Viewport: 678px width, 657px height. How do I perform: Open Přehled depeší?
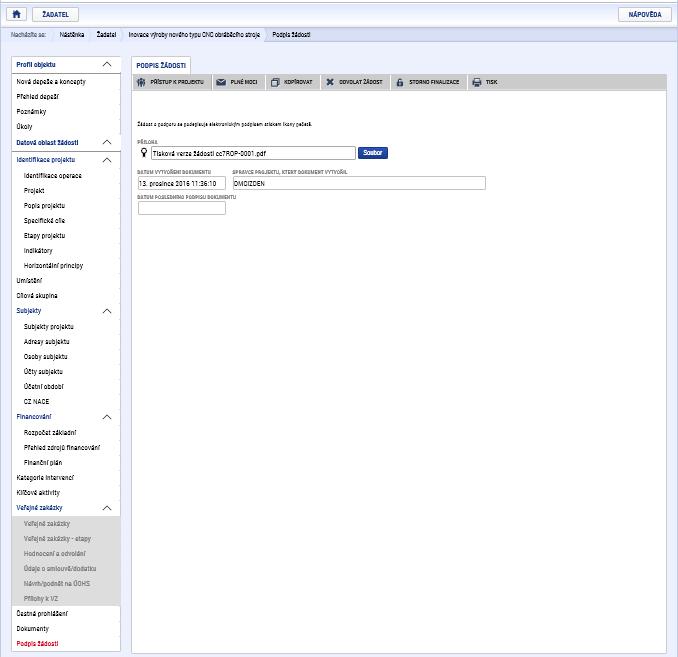(x=38, y=97)
